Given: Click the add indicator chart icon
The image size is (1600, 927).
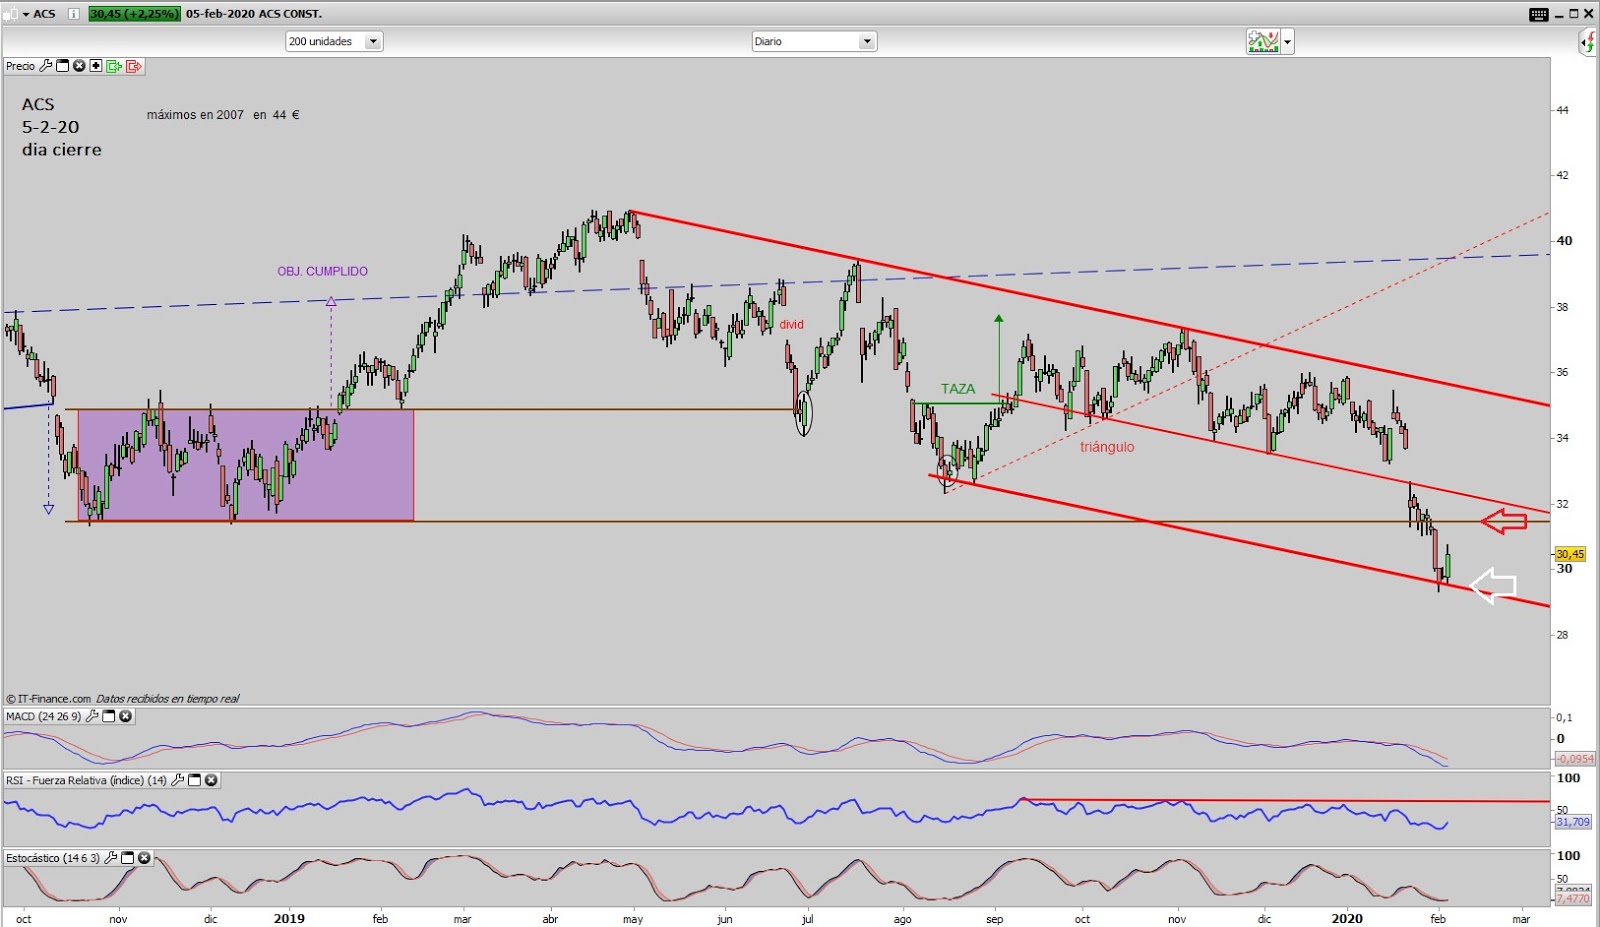Looking at the screenshot, I should pos(1263,41).
